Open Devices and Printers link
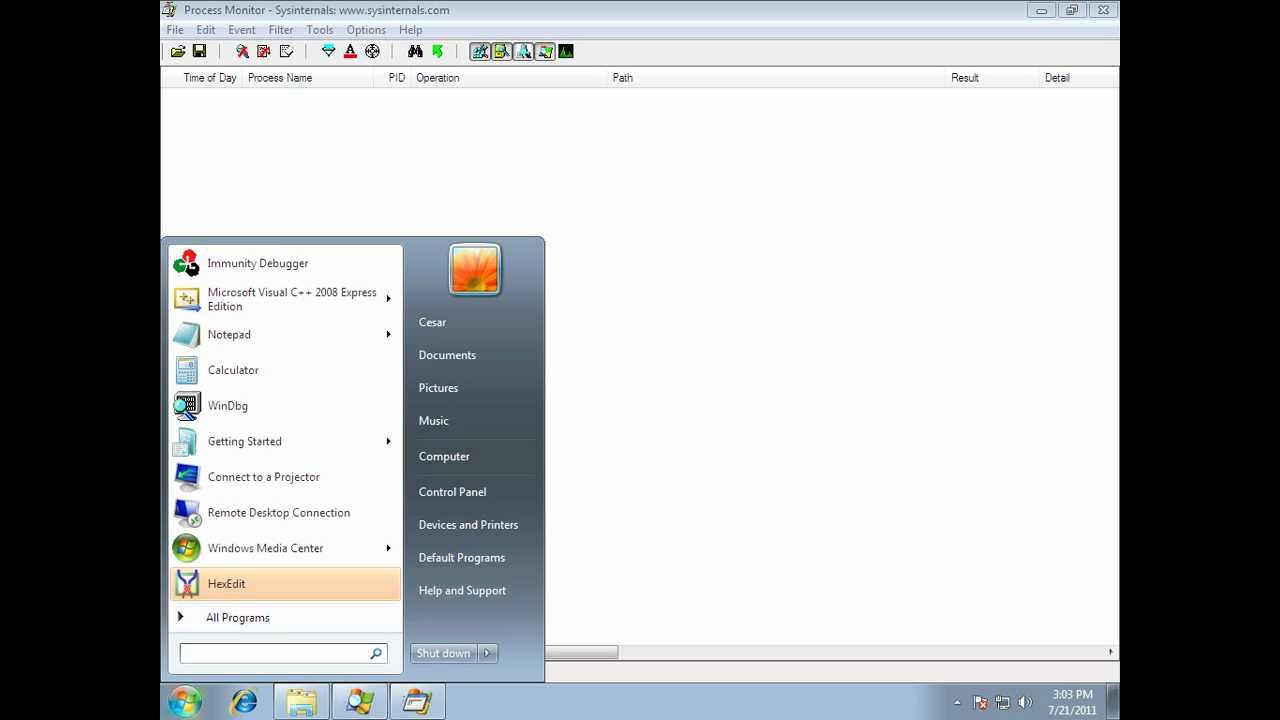Viewport: 1280px width, 720px height. pos(468,525)
